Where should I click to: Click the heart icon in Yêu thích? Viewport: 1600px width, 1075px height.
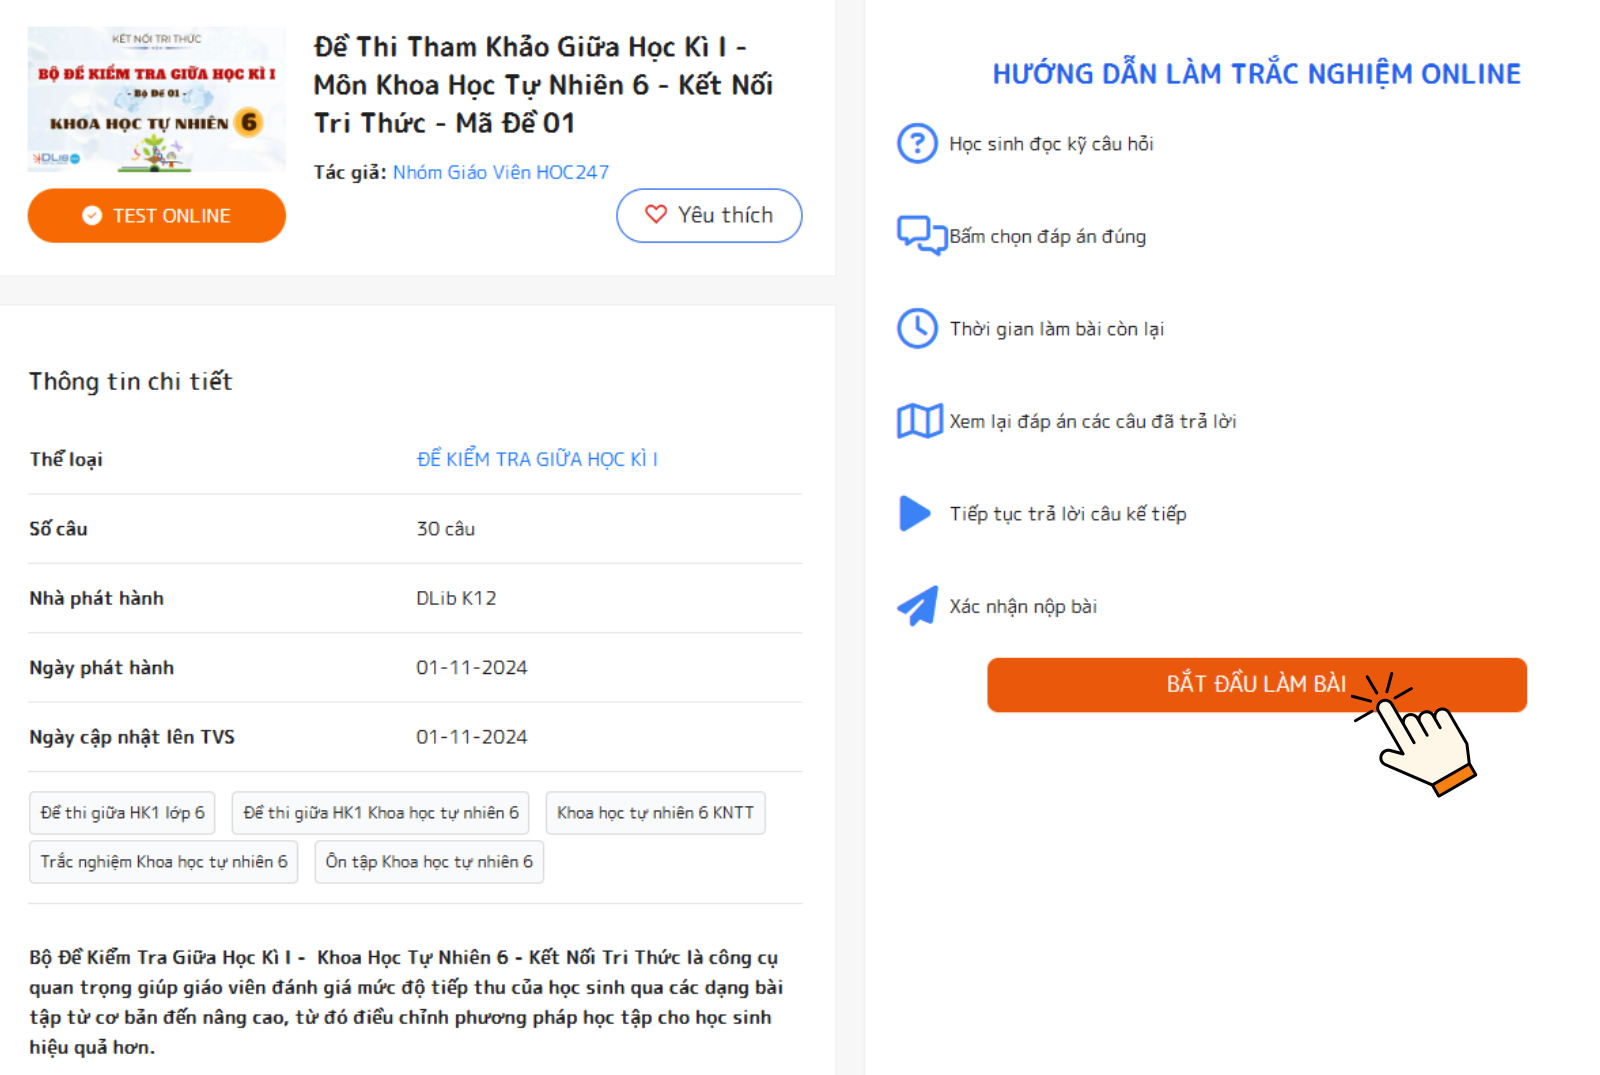656,214
